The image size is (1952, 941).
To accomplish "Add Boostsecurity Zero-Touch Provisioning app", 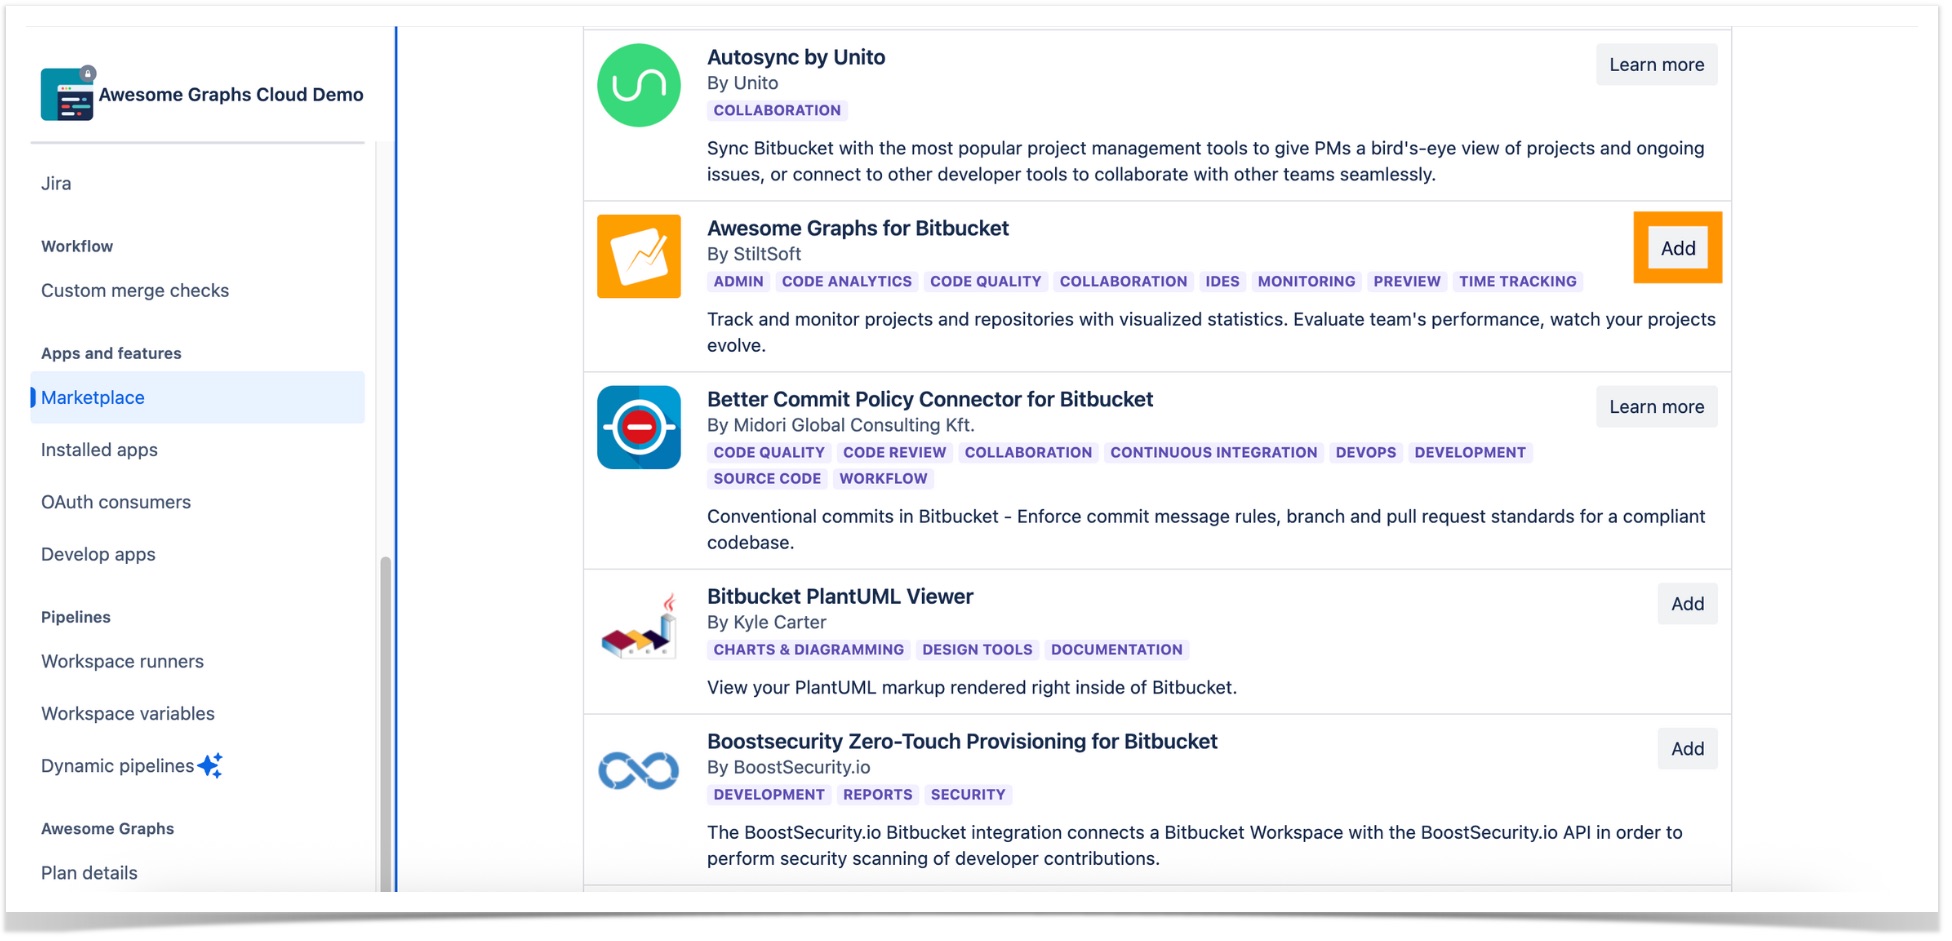I will (x=1686, y=749).
